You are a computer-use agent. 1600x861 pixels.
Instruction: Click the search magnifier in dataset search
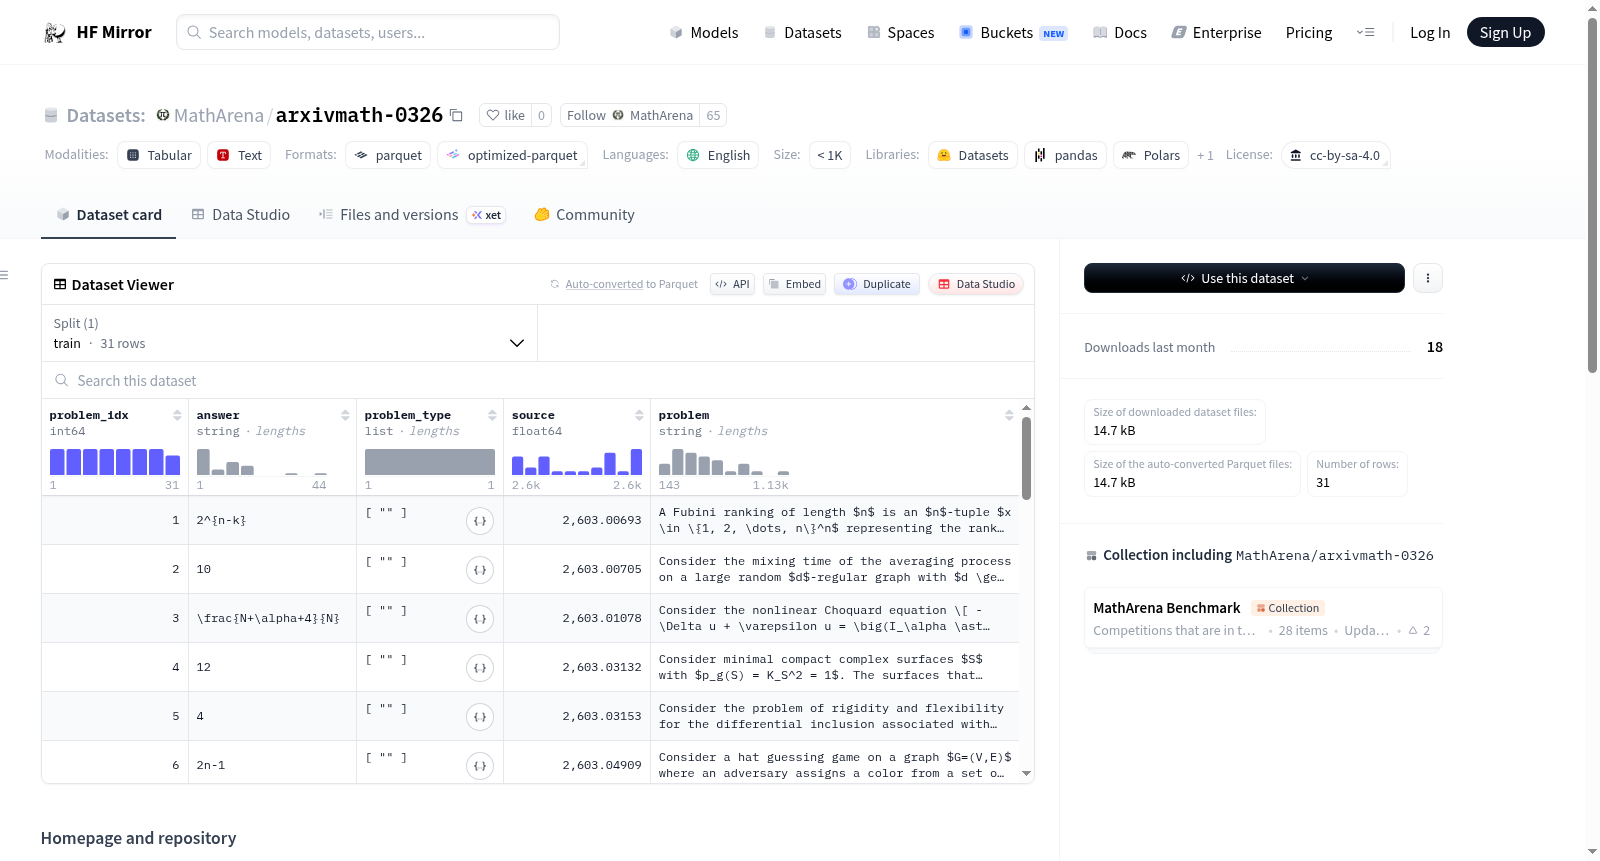tap(62, 380)
